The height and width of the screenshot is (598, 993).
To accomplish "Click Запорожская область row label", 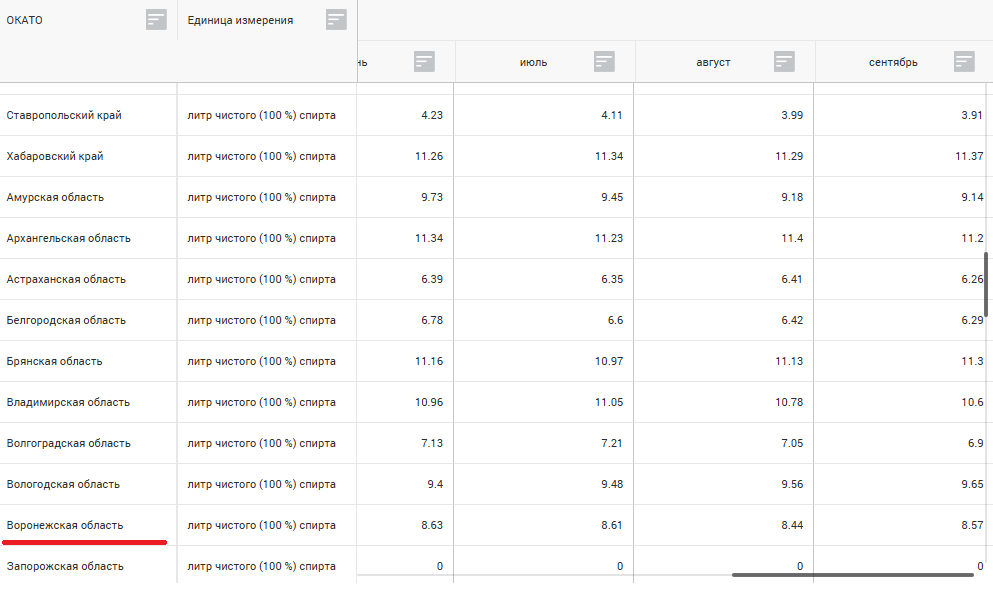I will click(65, 566).
